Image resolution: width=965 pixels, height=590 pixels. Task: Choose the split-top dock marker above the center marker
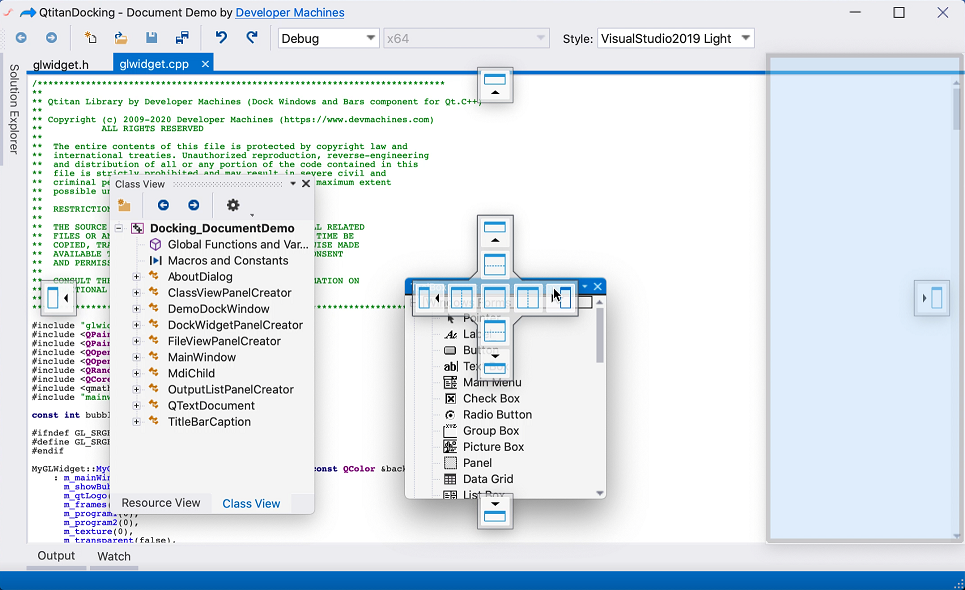(495, 265)
